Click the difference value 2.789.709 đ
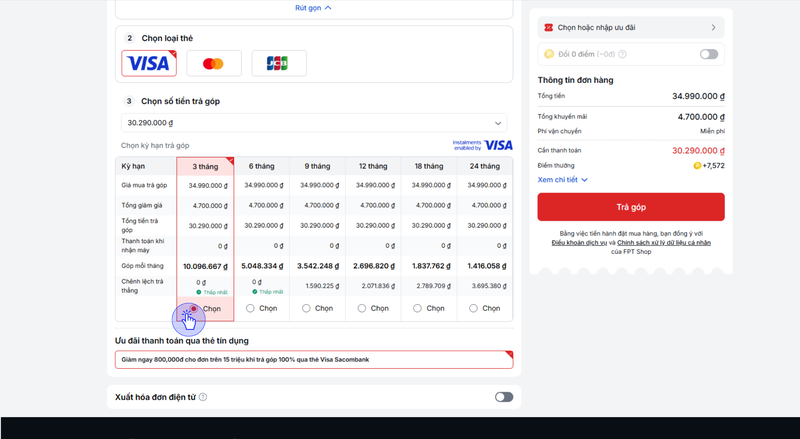800x439 pixels. click(434, 286)
